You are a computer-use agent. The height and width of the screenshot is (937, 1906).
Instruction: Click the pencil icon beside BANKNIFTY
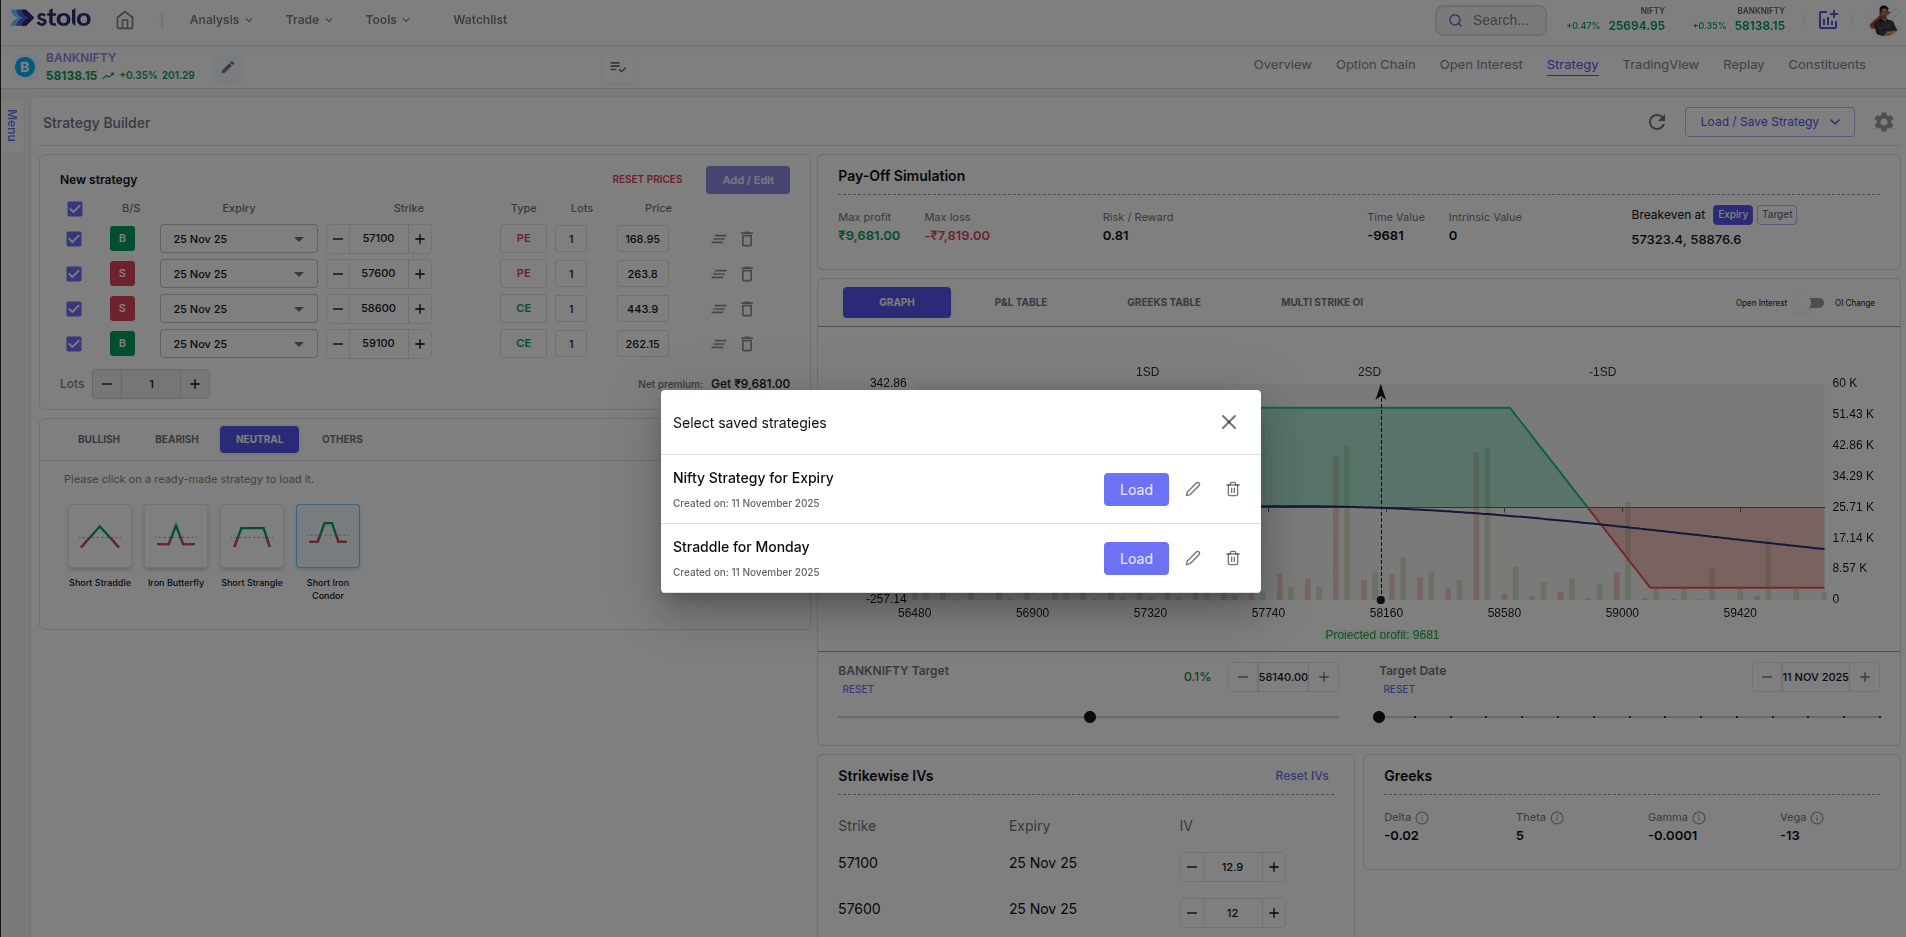(228, 67)
